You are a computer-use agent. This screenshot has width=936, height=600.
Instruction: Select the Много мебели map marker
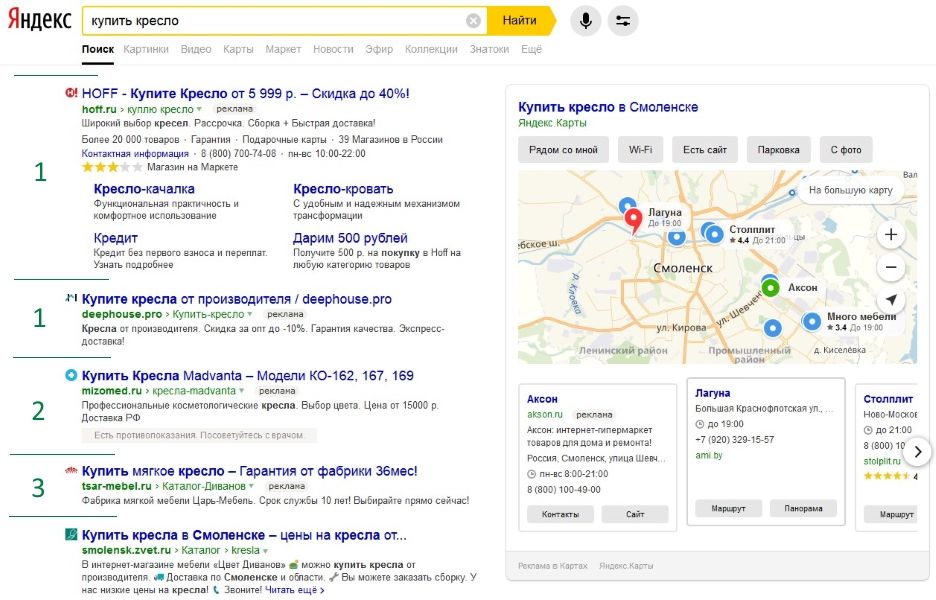tap(812, 322)
